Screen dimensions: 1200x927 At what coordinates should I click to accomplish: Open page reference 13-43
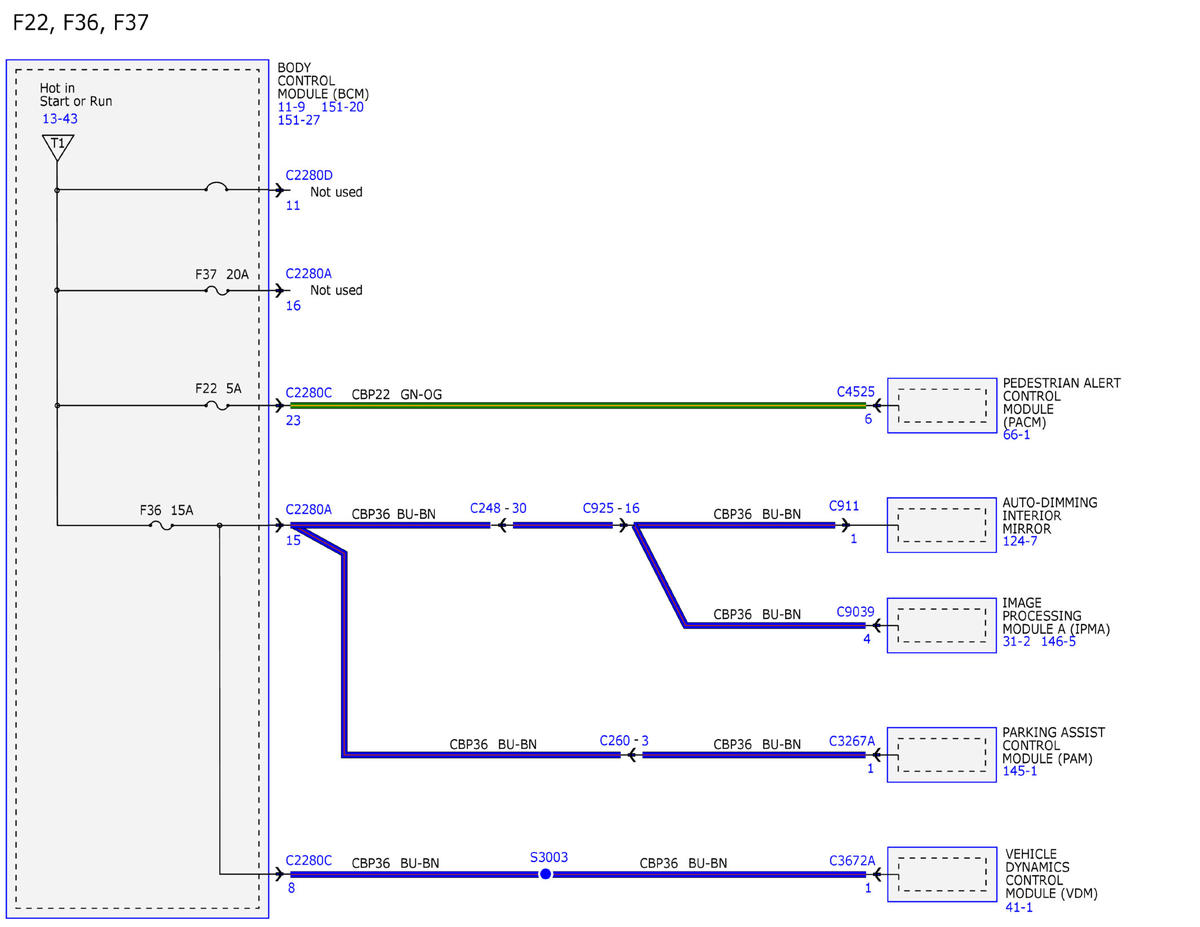[x=59, y=119]
